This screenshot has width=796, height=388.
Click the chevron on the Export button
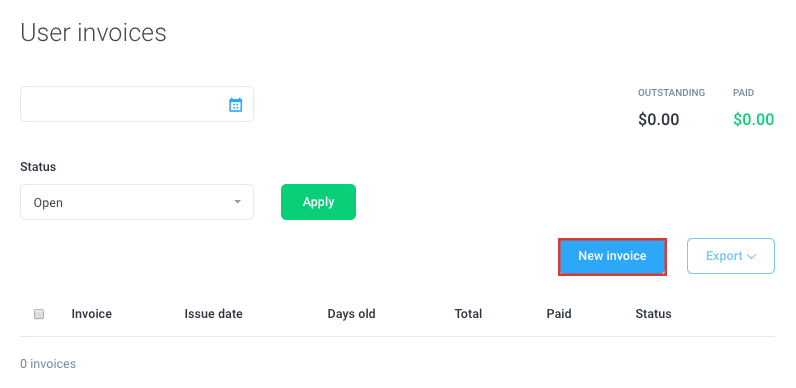[752, 256]
